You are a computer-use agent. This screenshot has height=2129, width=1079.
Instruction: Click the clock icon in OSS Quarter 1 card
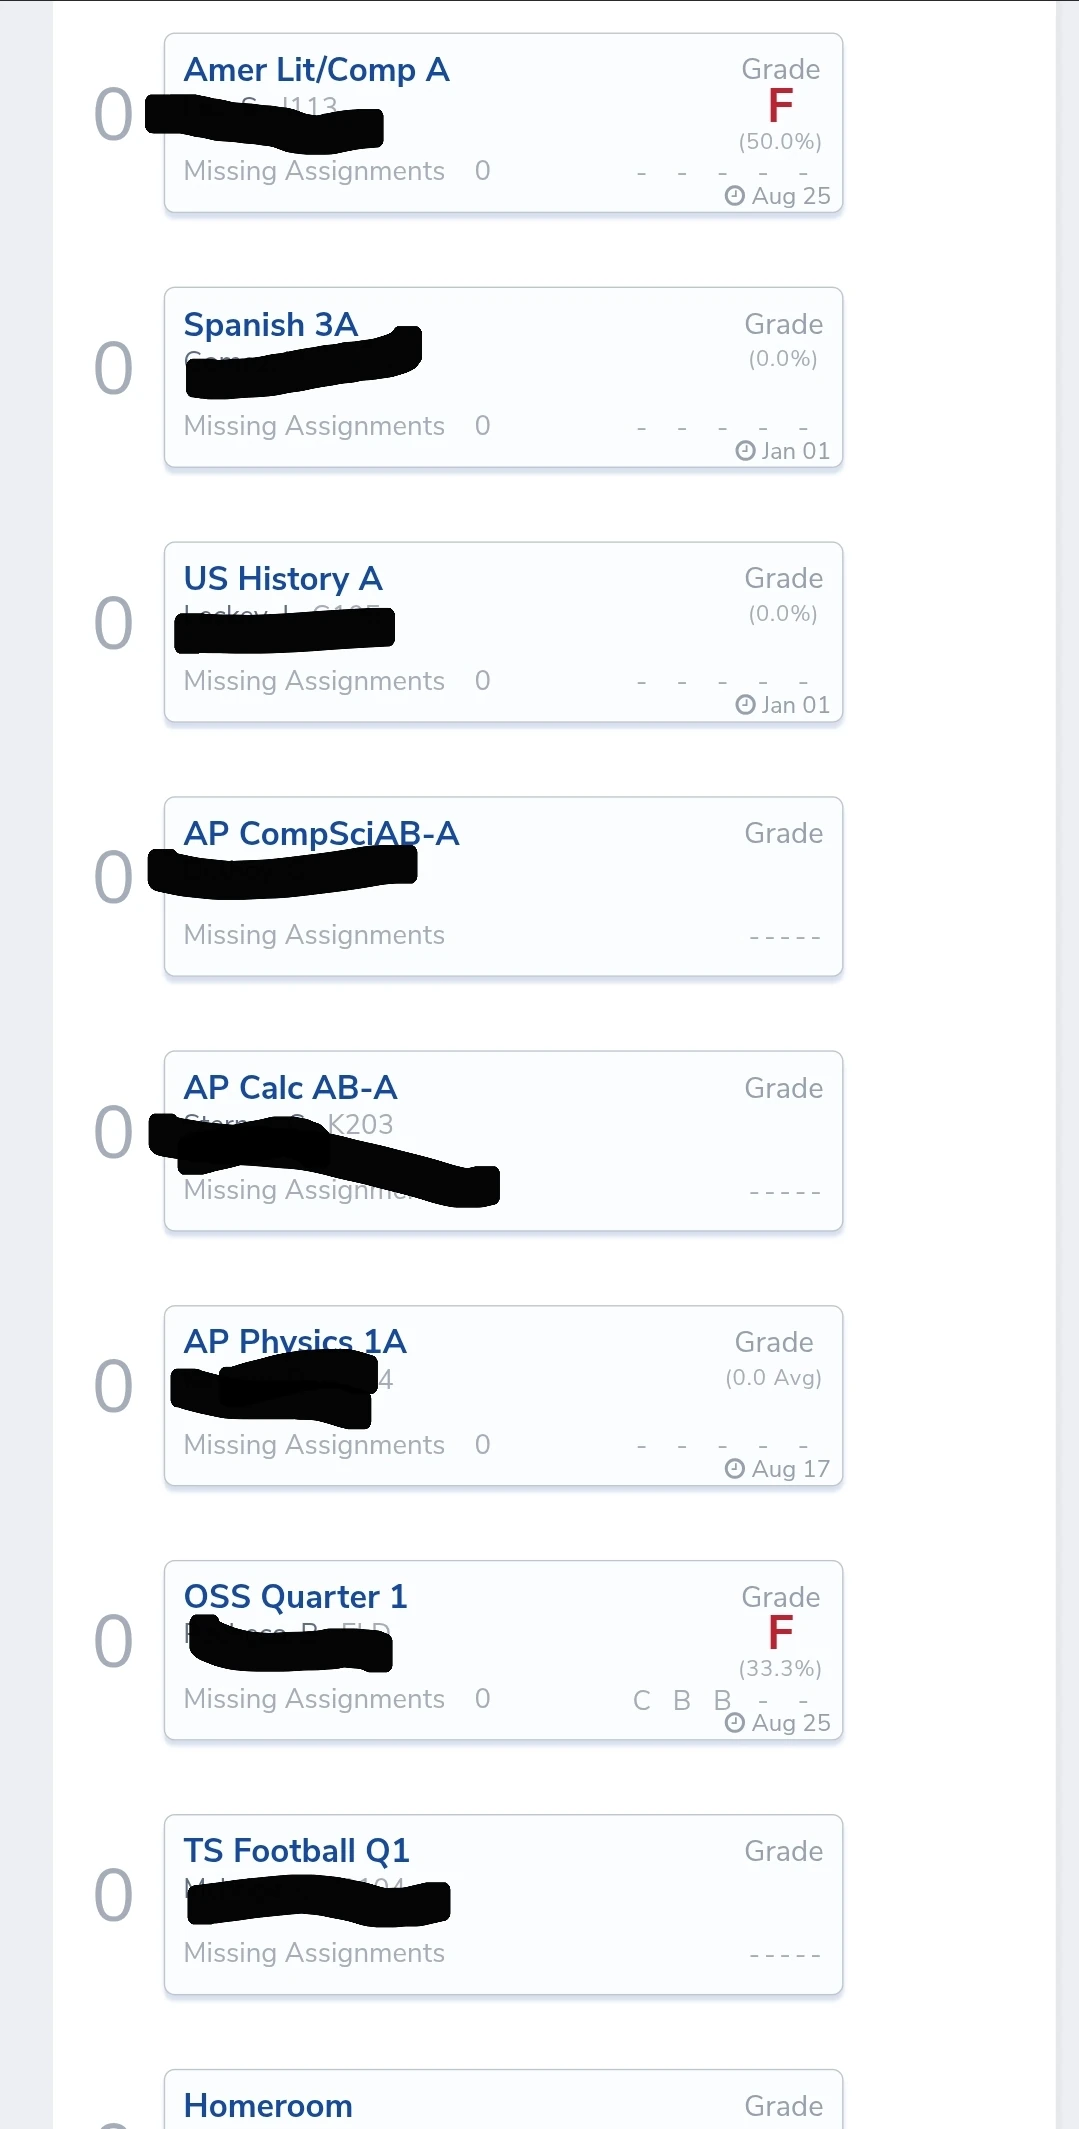tap(735, 1723)
